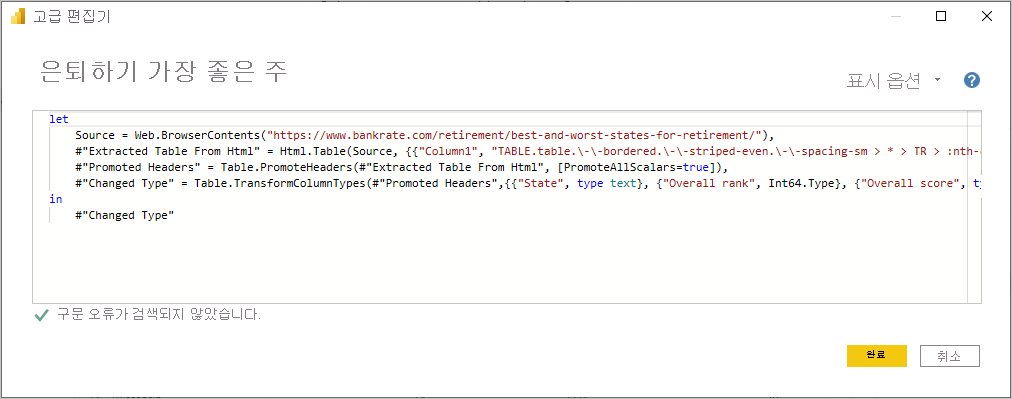The width and height of the screenshot is (1012, 399).
Task: Click the Power BI logo icon
Action: [18, 17]
